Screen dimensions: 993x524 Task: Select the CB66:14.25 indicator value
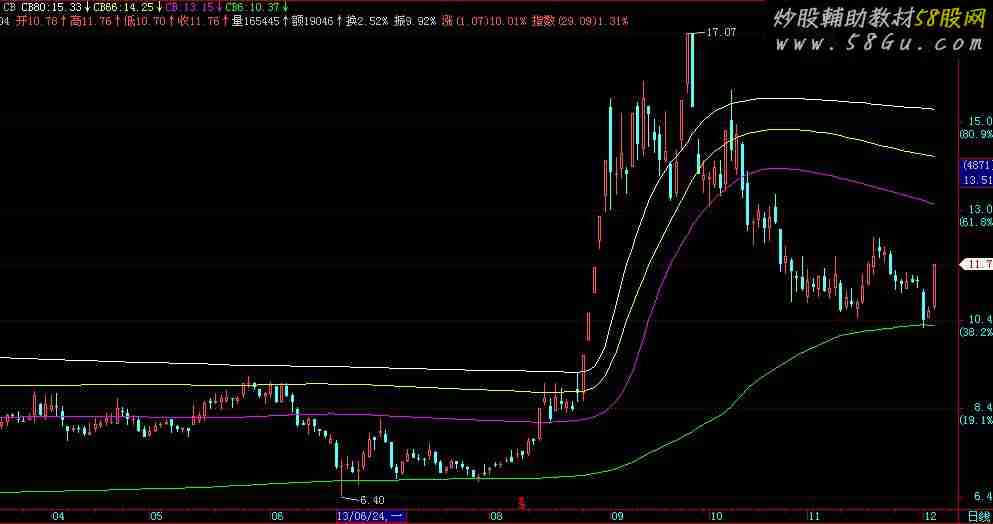[124, 7]
